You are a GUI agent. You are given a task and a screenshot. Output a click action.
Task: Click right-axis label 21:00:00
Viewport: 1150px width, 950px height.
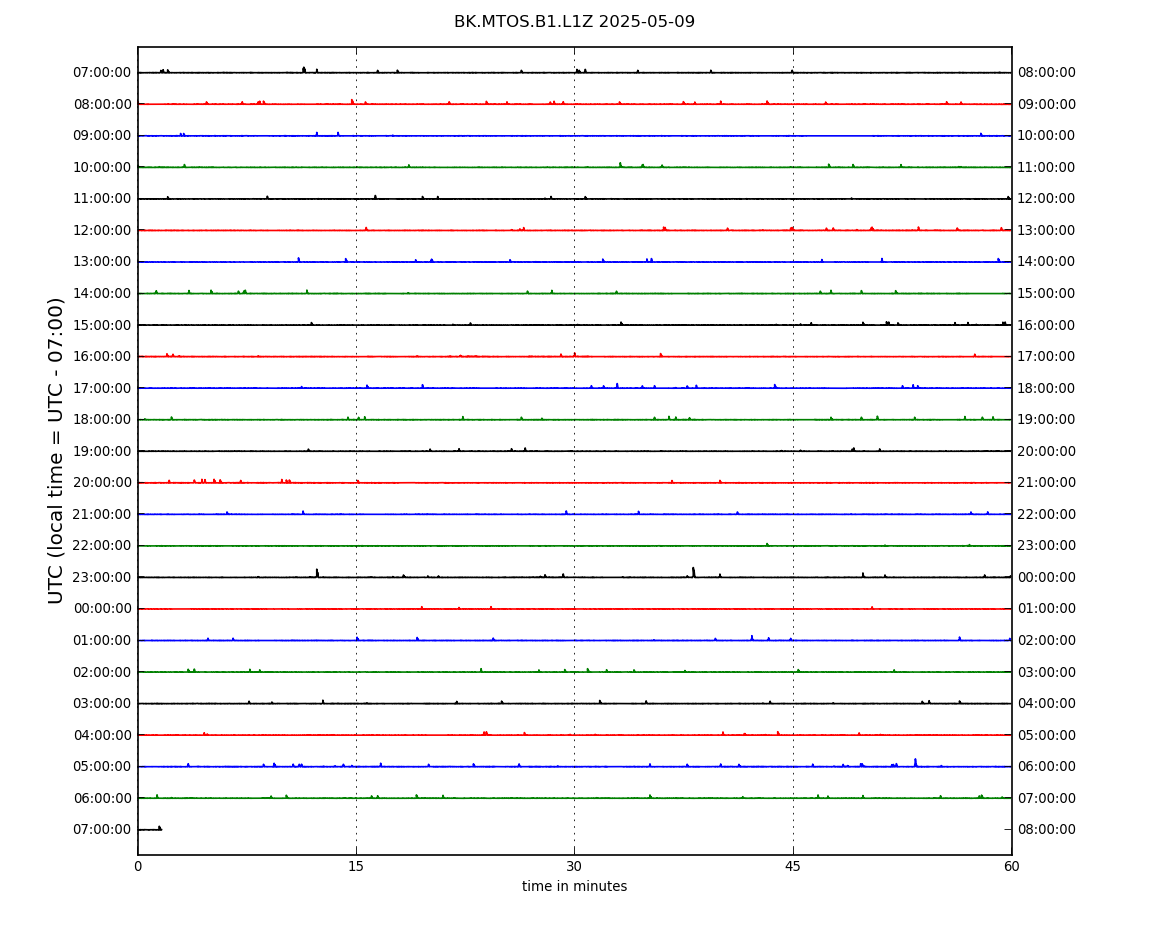coord(1047,483)
